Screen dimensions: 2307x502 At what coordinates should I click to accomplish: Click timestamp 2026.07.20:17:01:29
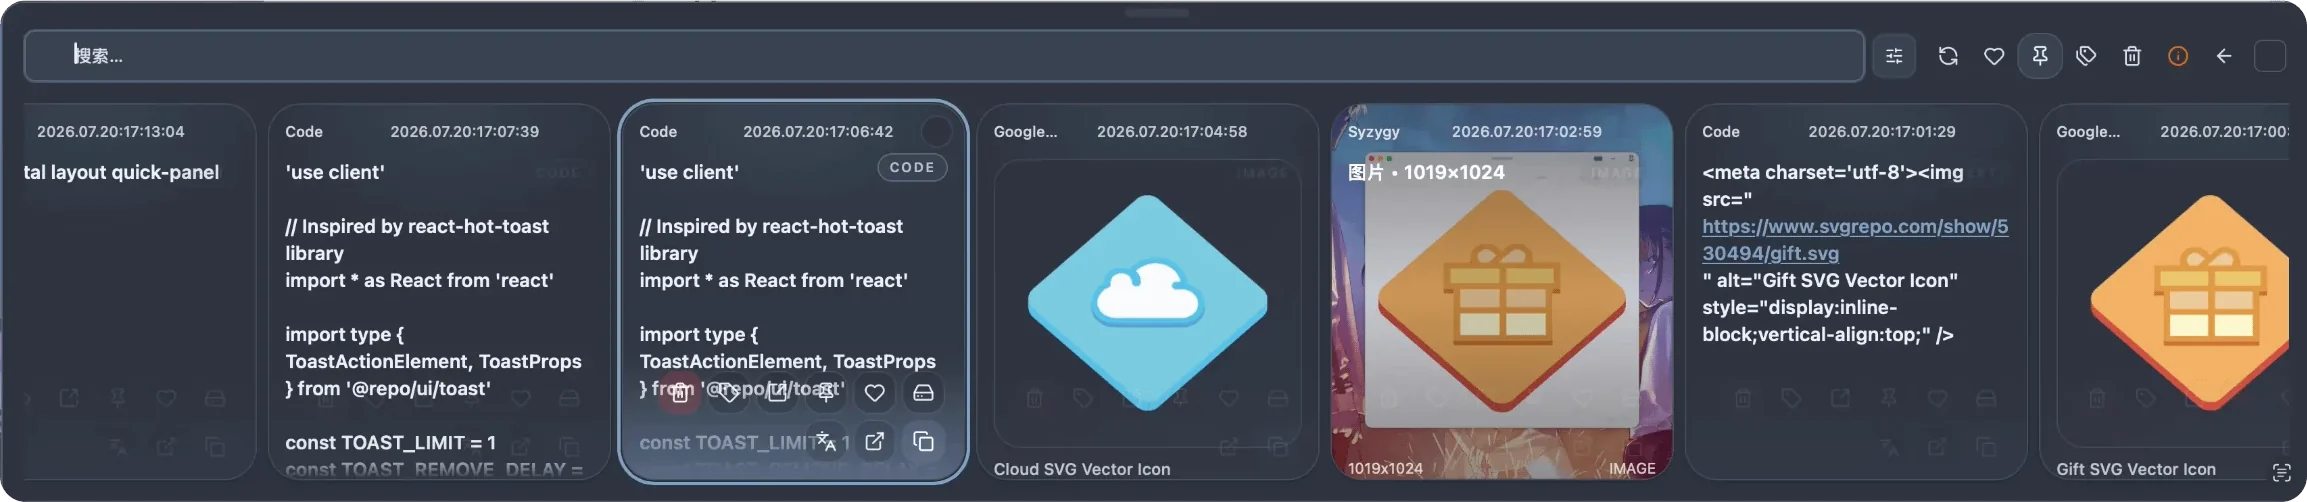[1882, 131]
